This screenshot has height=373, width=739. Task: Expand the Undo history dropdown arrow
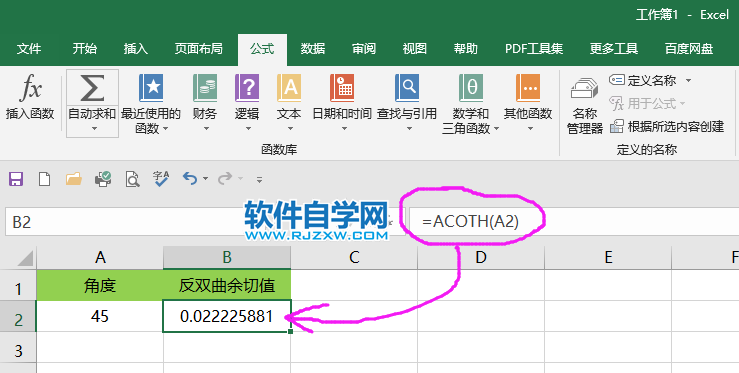coord(205,179)
